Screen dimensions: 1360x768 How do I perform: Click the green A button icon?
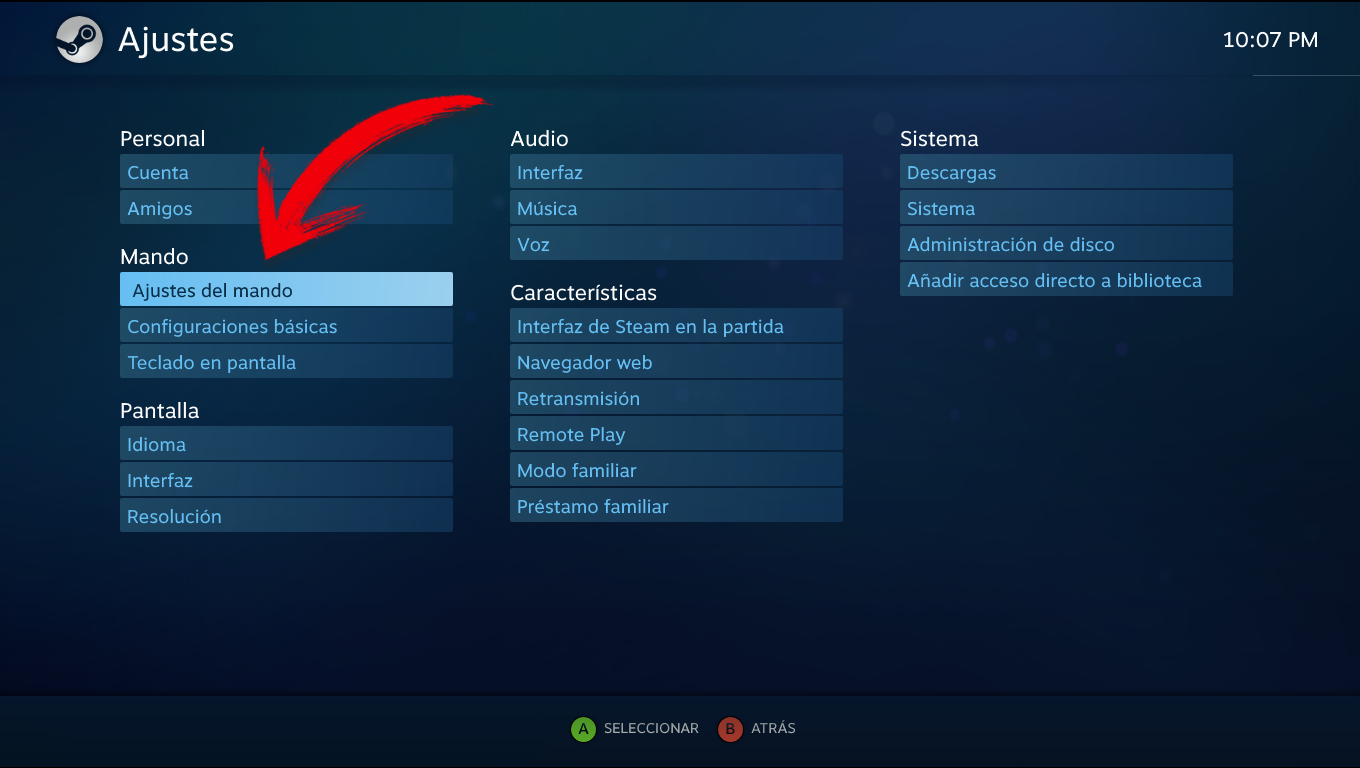pyautogui.click(x=583, y=729)
